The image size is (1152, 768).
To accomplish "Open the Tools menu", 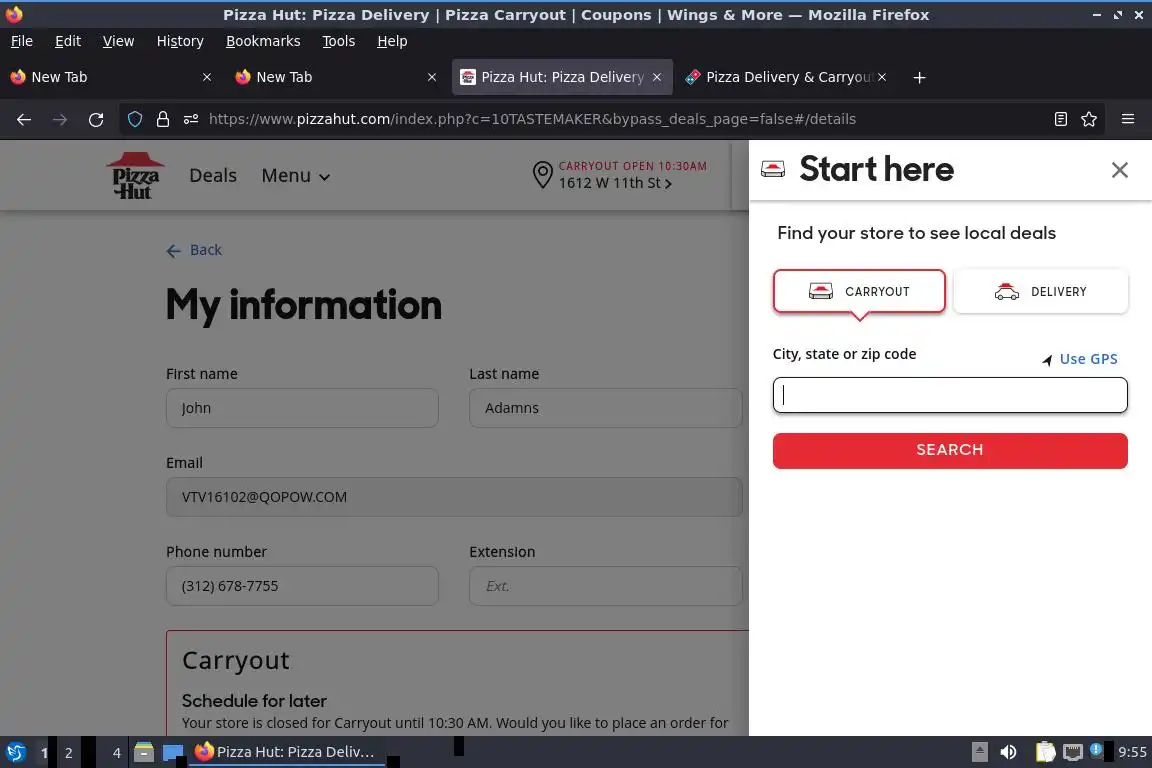I will (x=339, y=41).
